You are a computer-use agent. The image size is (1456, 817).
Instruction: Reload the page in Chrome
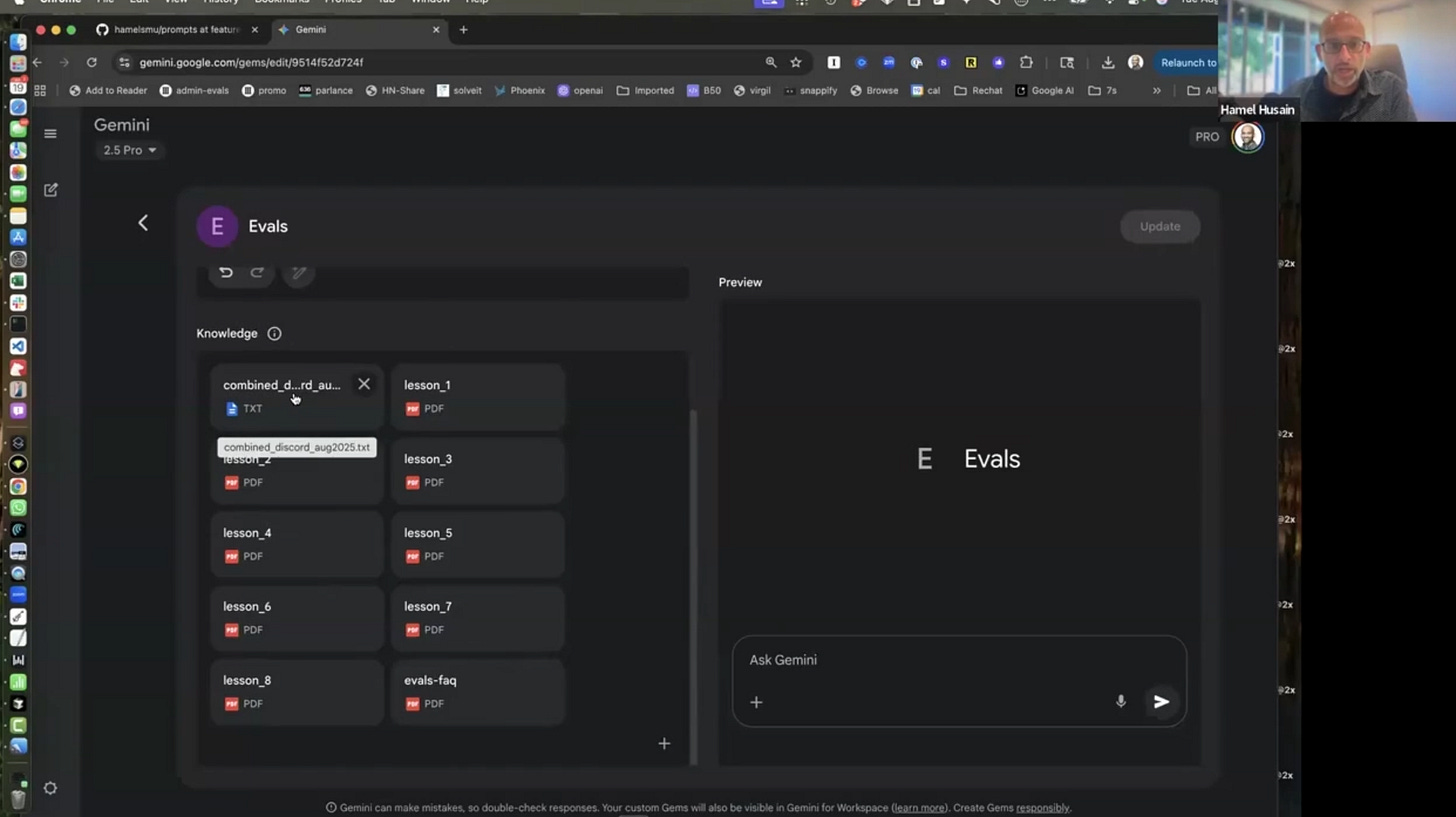[91, 62]
